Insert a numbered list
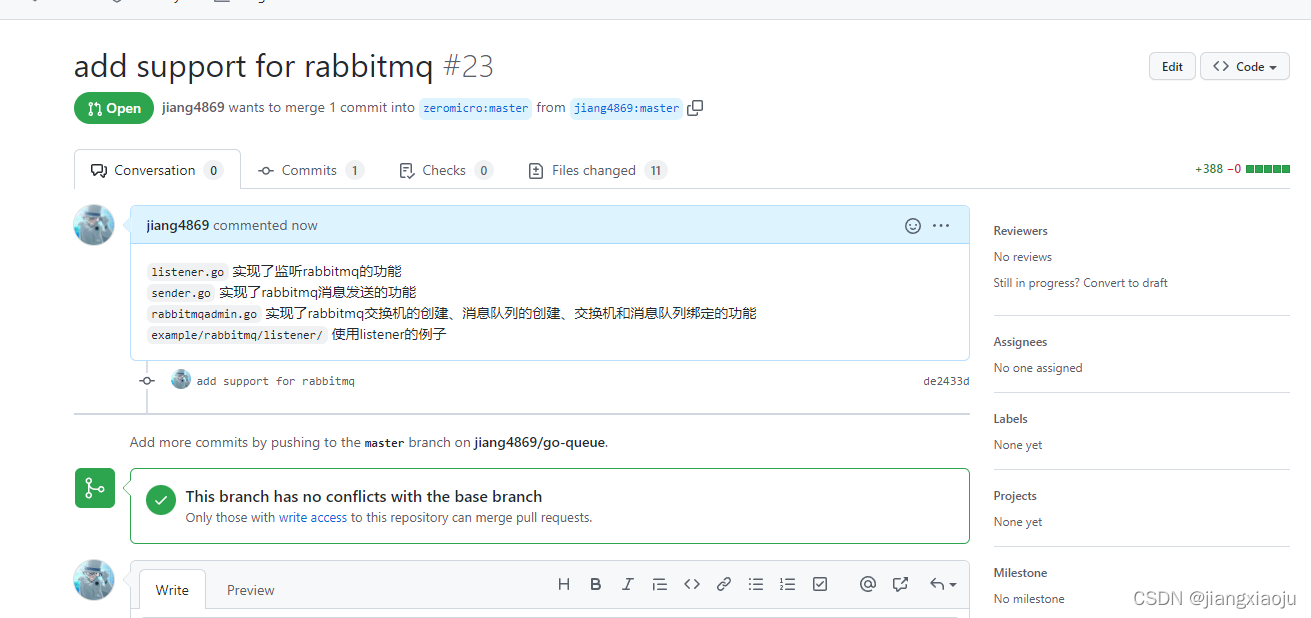Screen dimensions: 1311x618 [x=788, y=585]
